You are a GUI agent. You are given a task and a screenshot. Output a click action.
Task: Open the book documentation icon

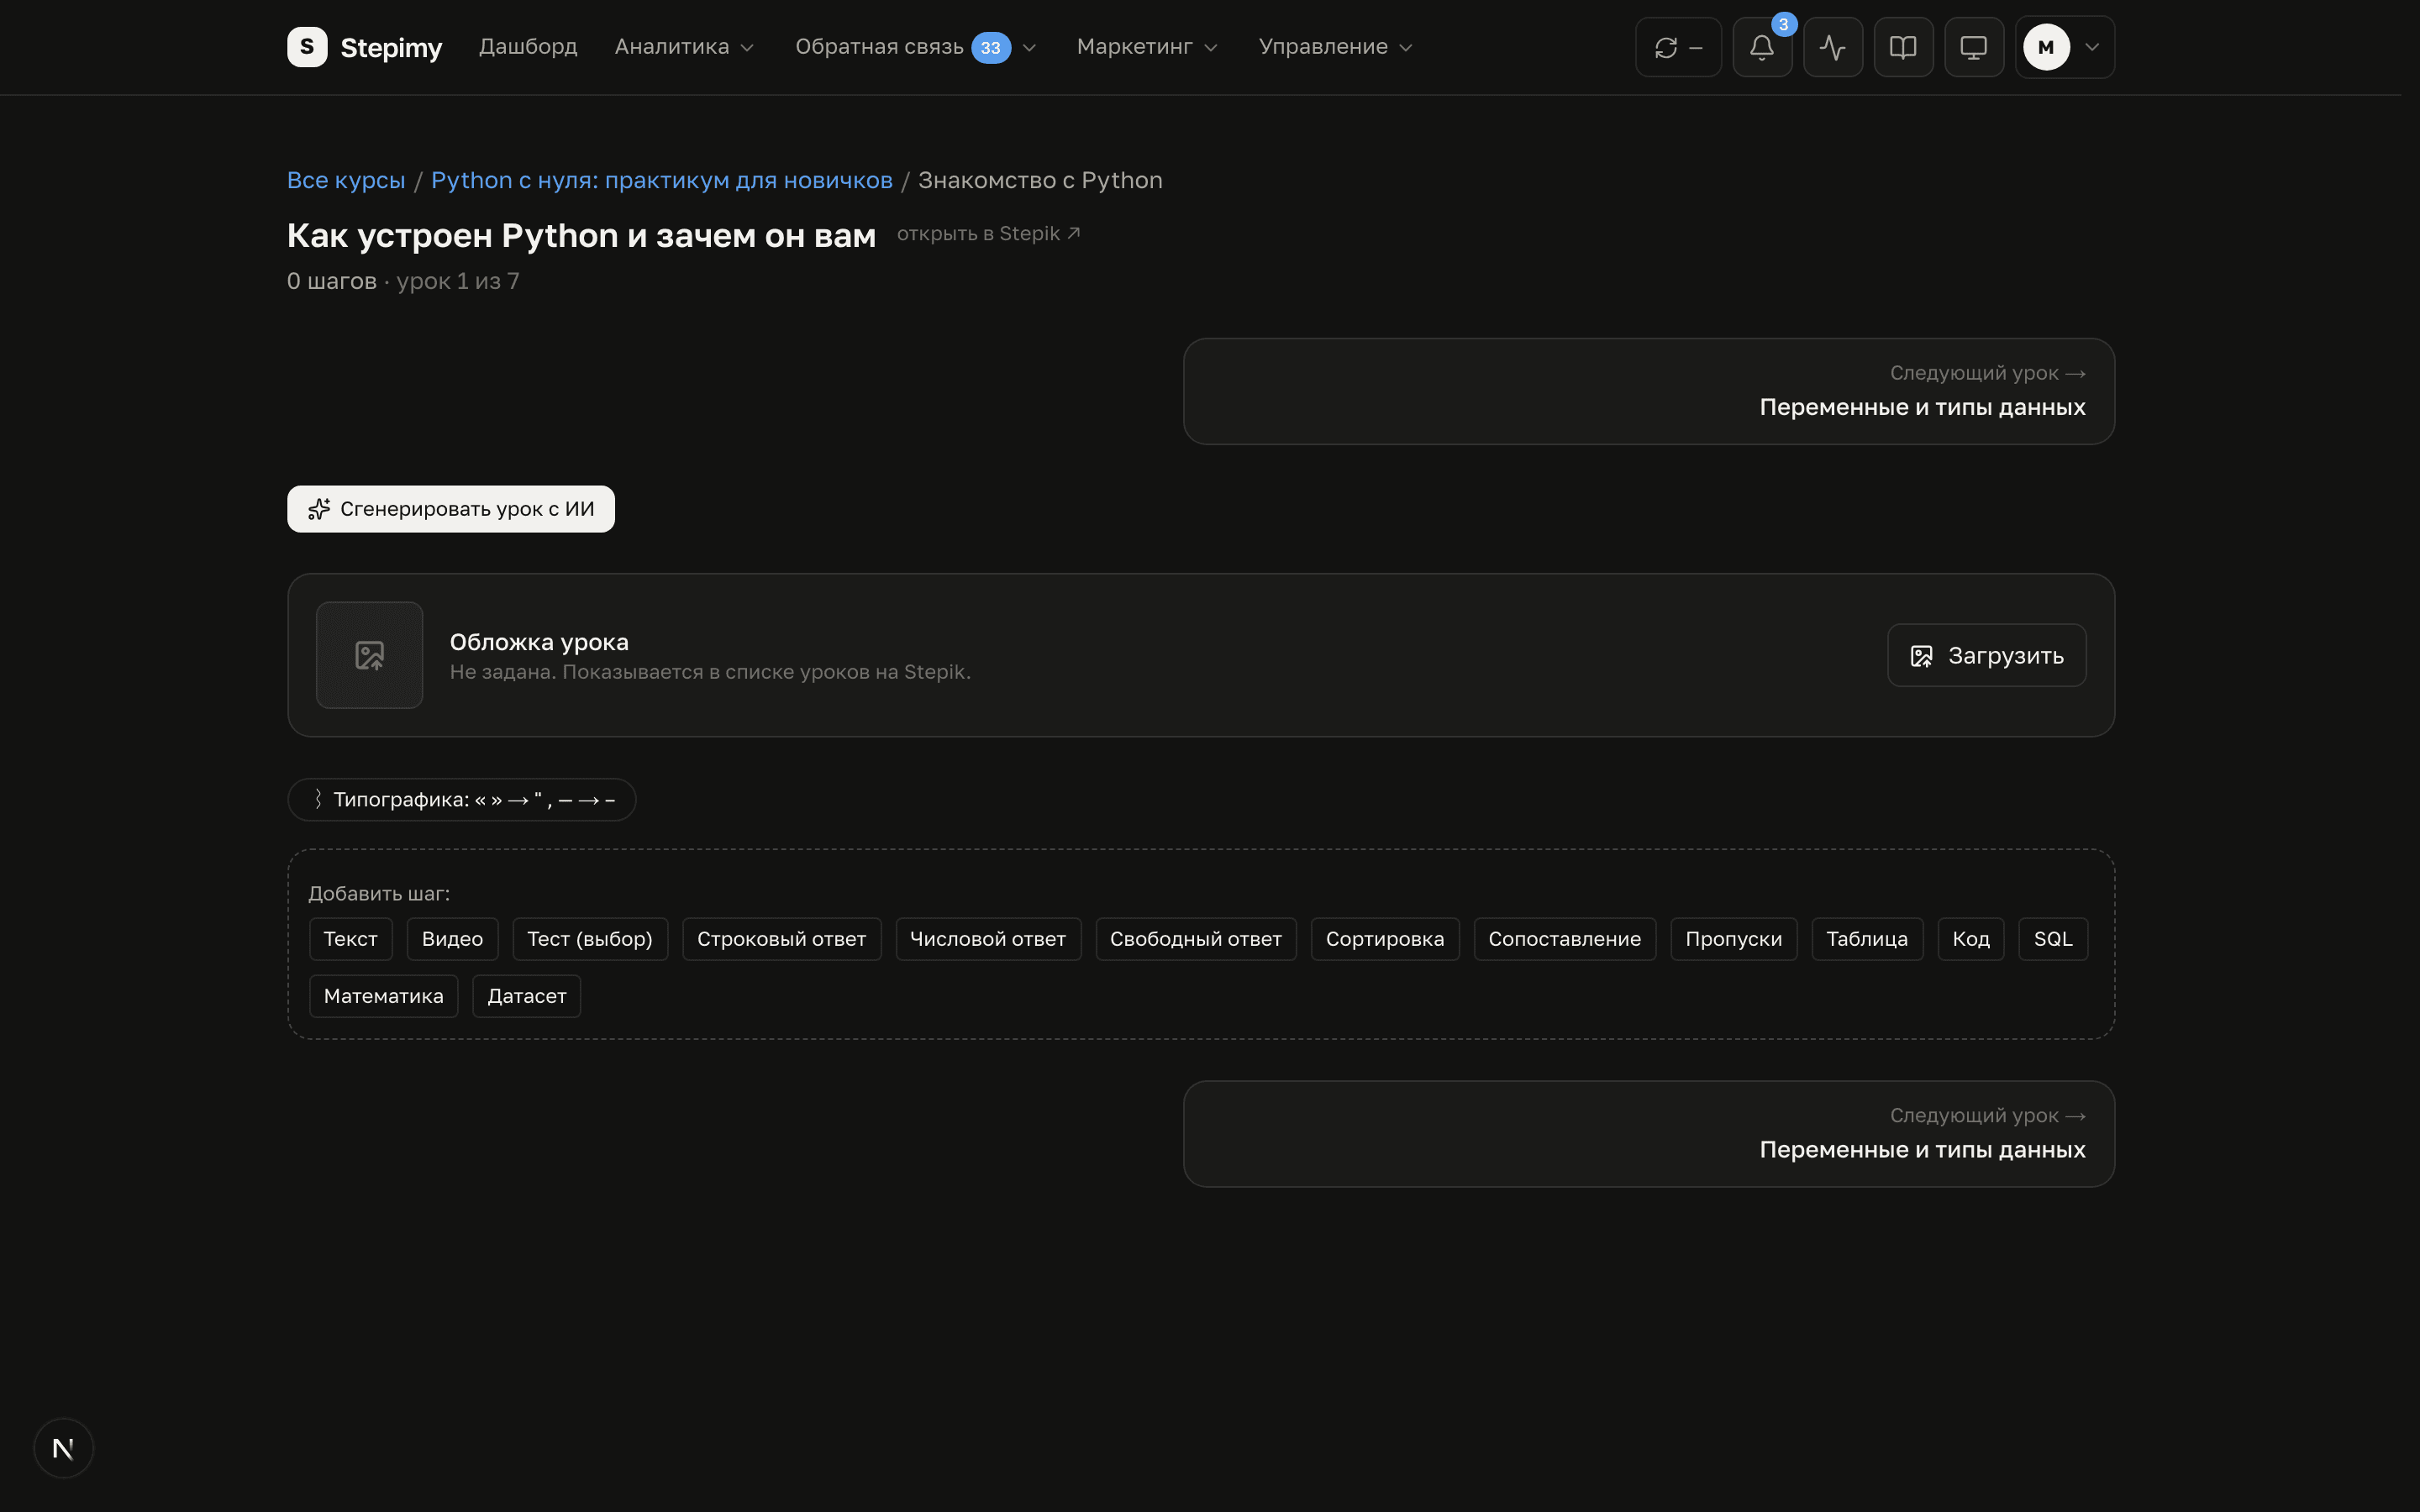click(x=1903, y=47)
